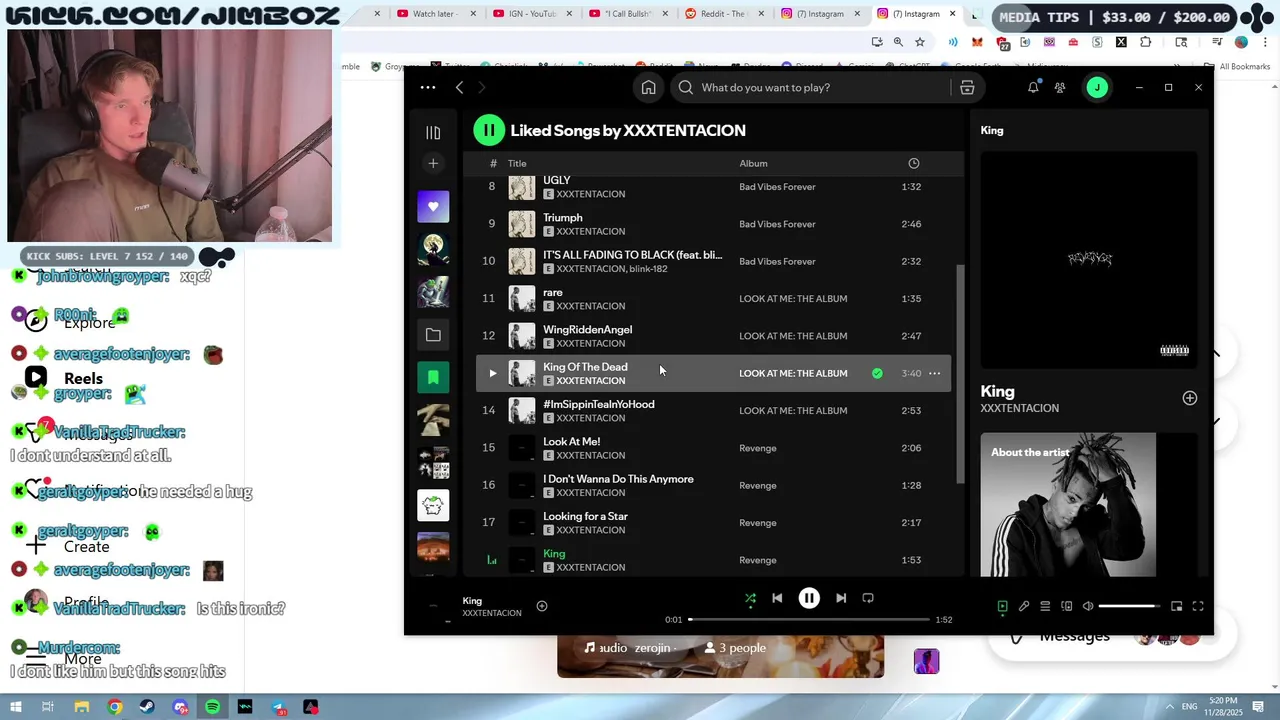
Task: Toggle the Now Playing view panel
Action: (1002, 606)
